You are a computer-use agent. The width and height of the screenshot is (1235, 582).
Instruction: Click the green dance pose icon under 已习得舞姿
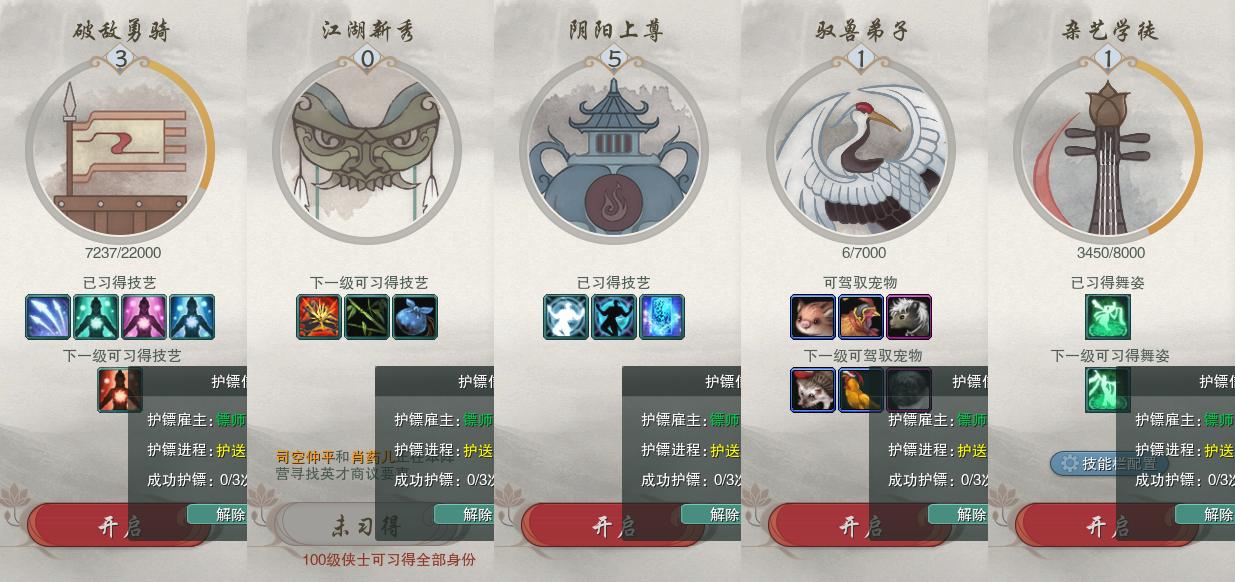tap(1108, 317)
